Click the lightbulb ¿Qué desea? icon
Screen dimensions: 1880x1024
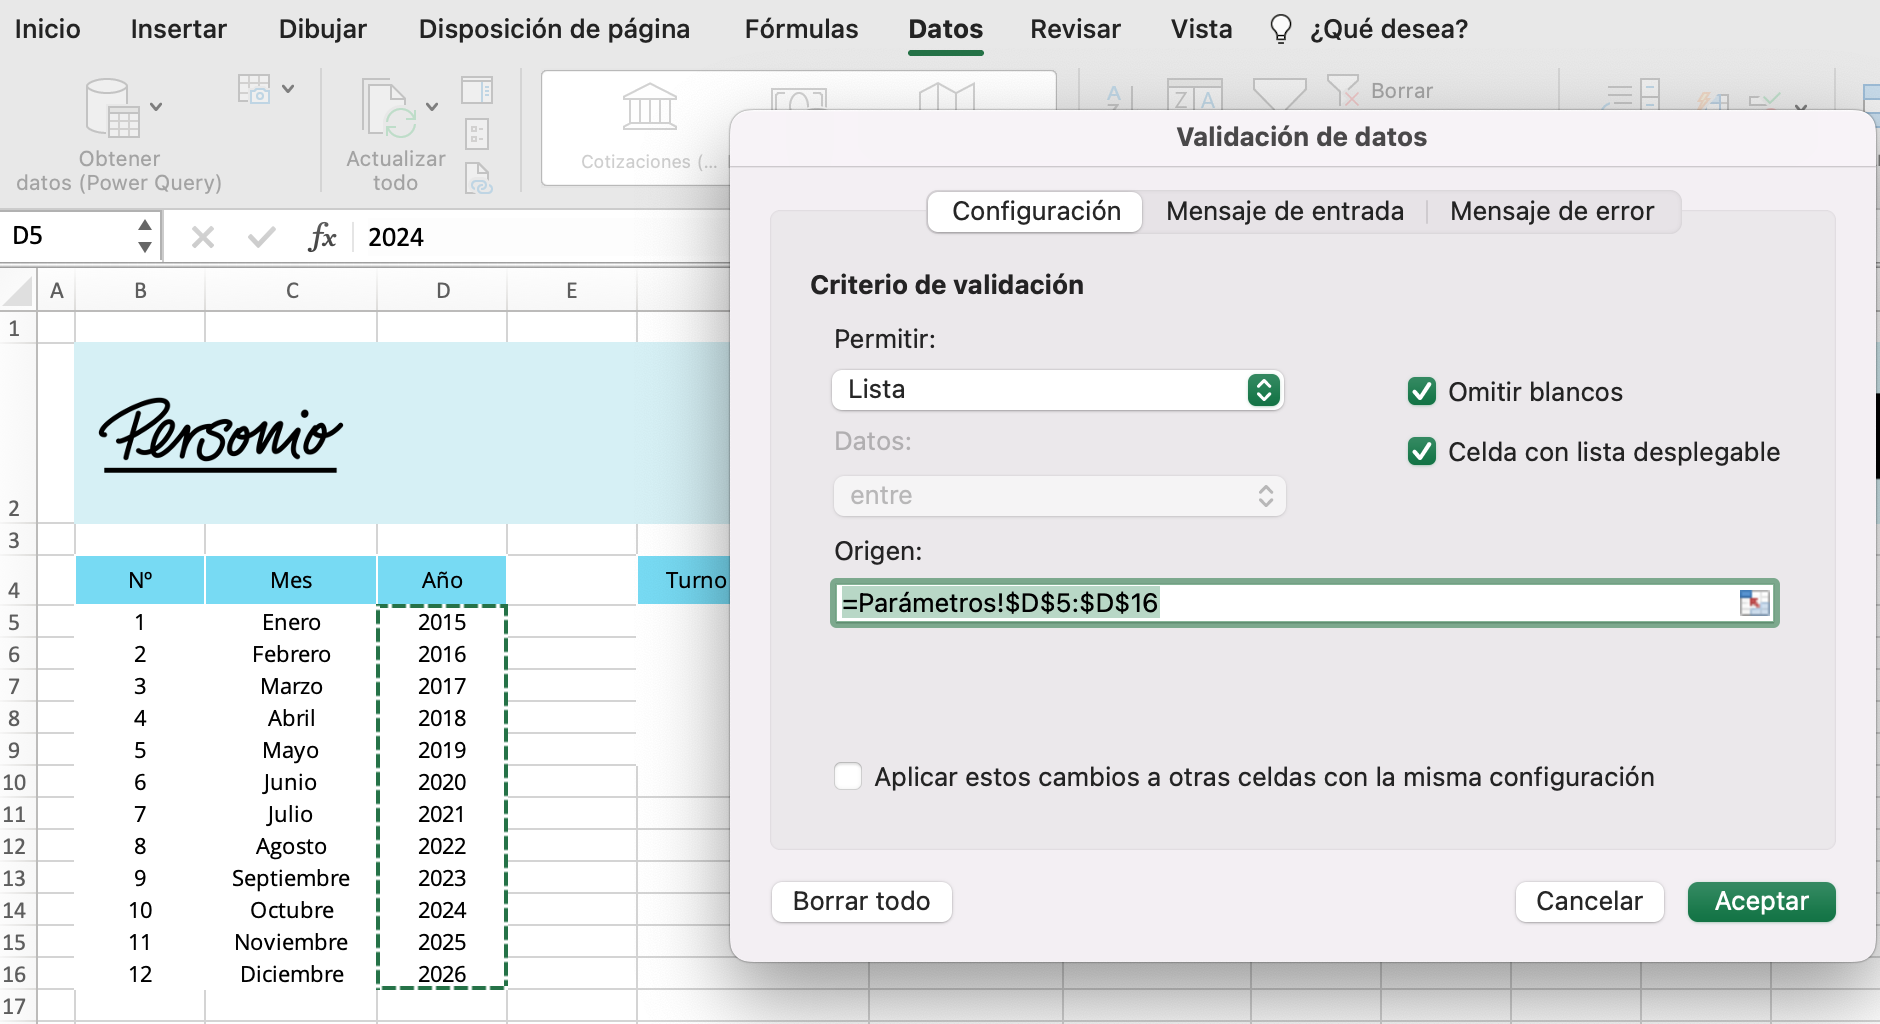(1280, 29)
